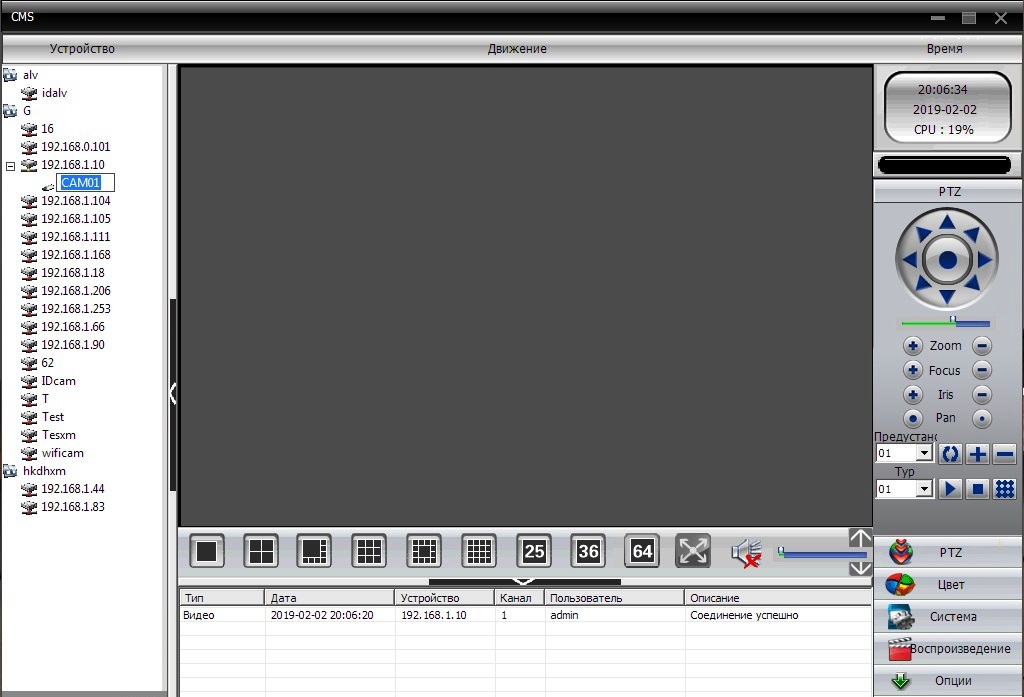Open the tour number dropdown
This screenshot has width=1024, height=697.
pos(923,490)
